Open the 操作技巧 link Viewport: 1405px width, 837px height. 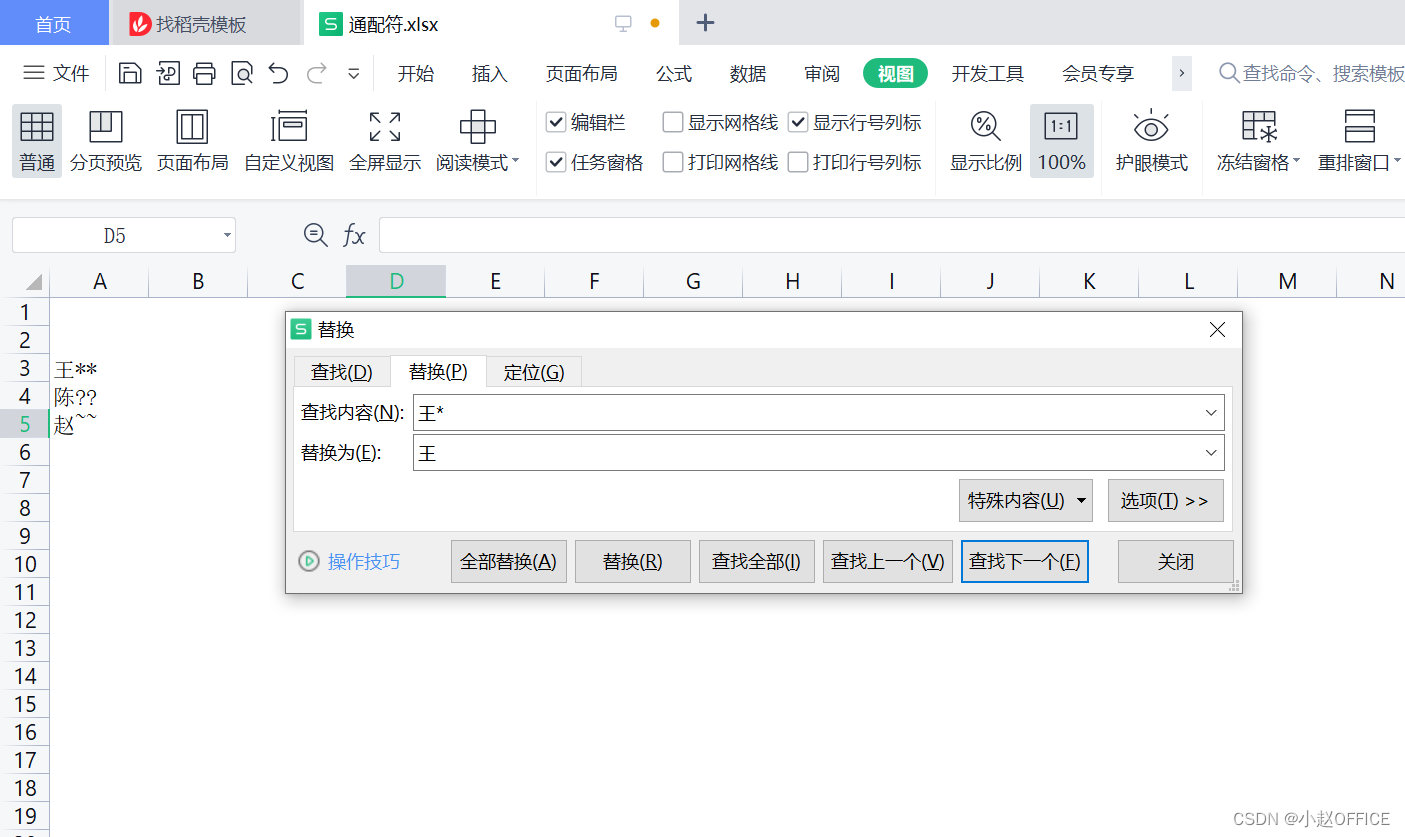(364, 561)
